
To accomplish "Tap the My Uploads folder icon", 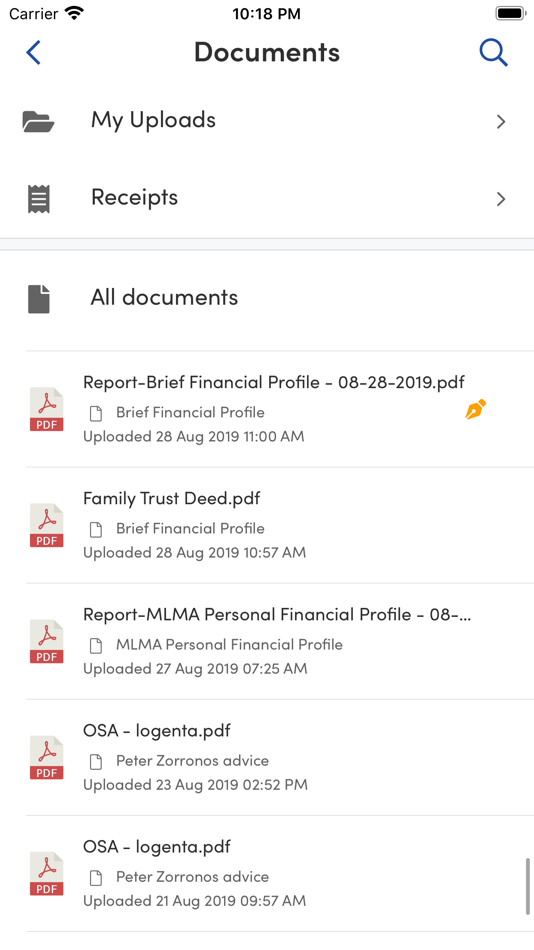I will (x=38, y=121).
